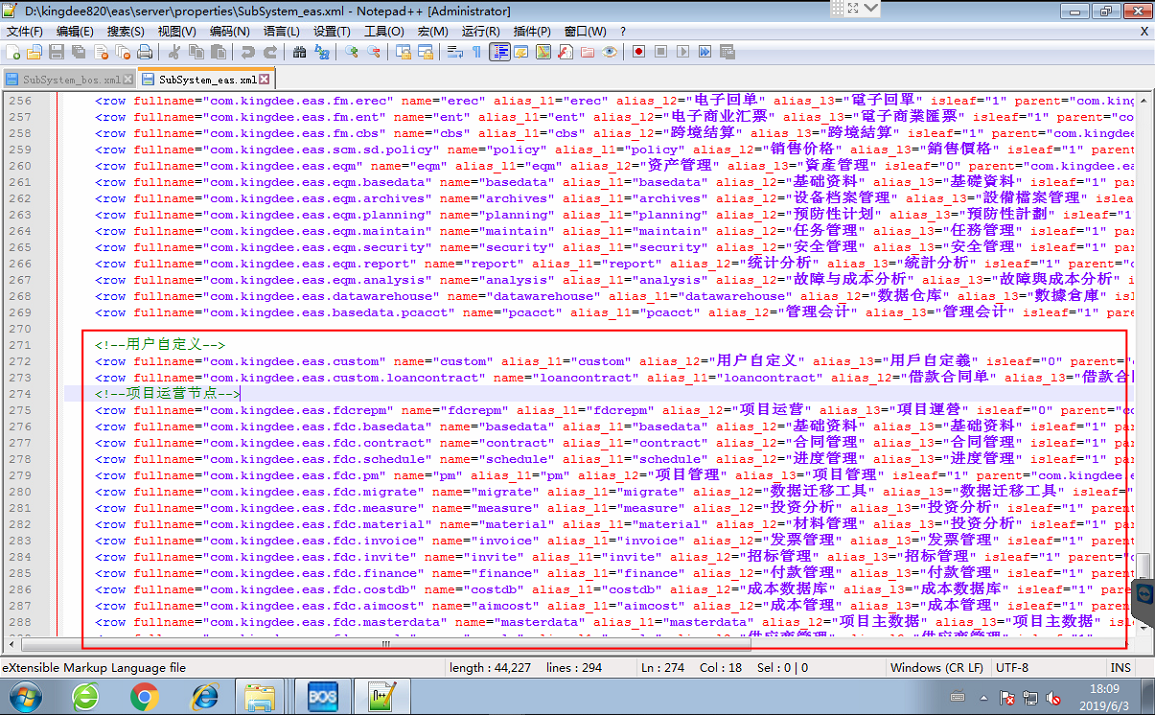Viewport: 1155px width, 715px height.
Task: Click line number 274 in margin
Action: (20, 394)
